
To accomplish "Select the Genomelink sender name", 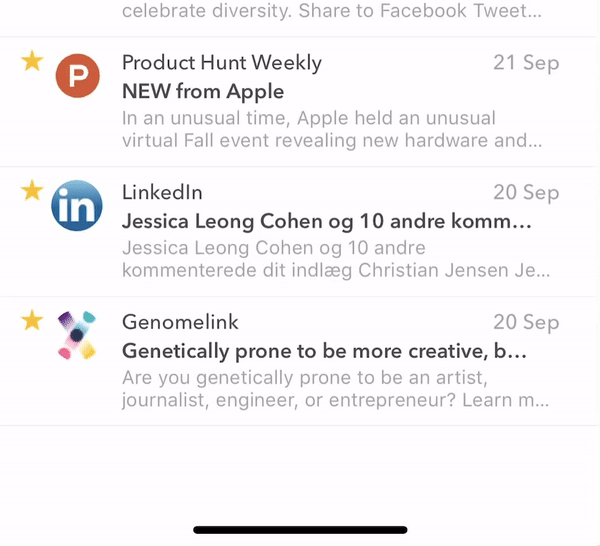I will click(x=180, y=322).
